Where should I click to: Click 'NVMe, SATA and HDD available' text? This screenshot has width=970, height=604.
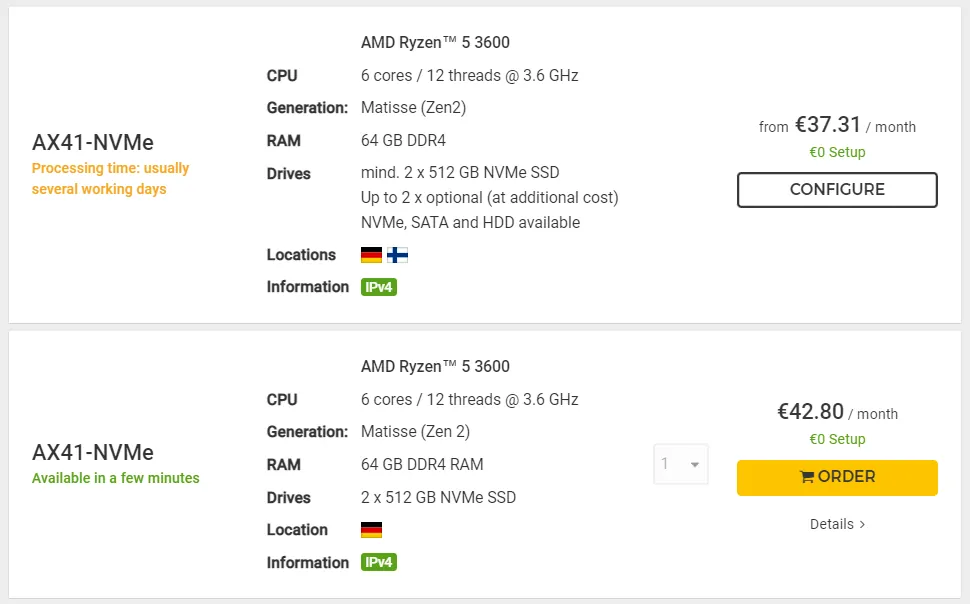(470, 222)
